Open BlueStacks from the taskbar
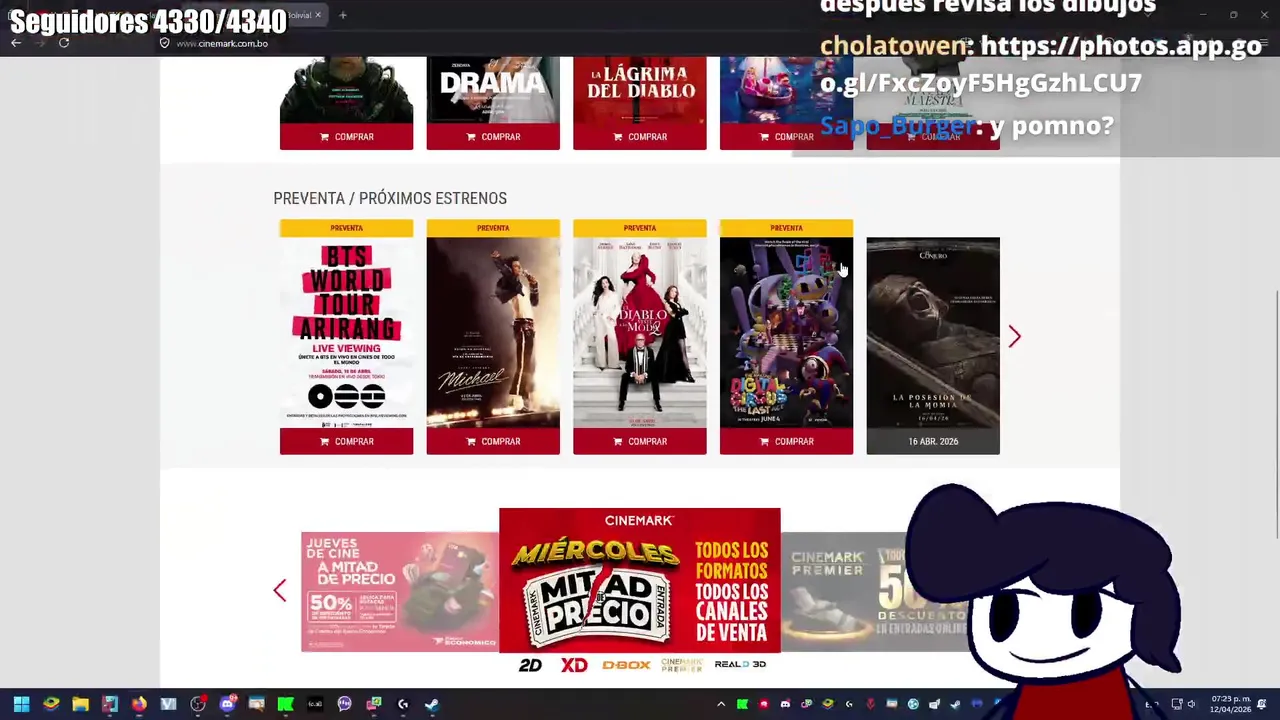The height and width of the screenshot is (720, 1280). click(x=51, y=704)
